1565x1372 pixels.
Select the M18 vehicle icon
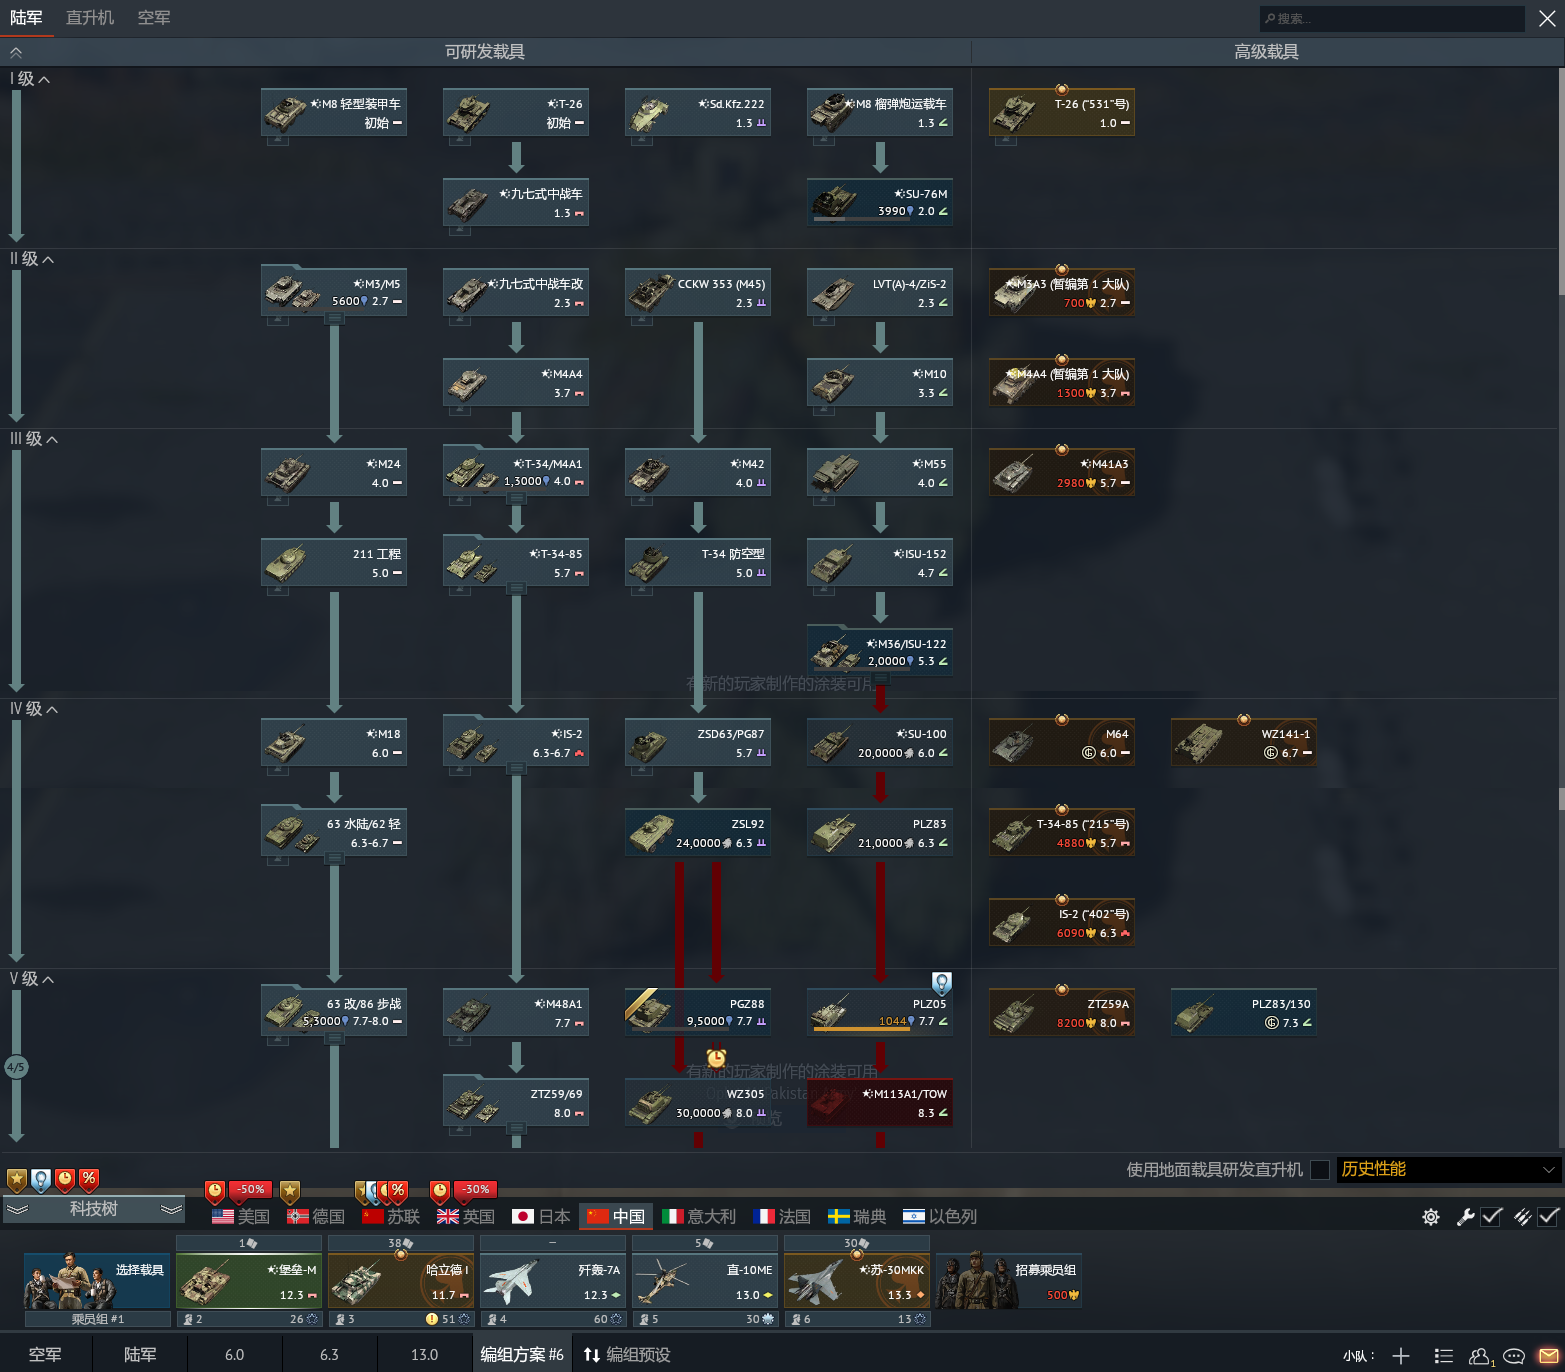(334, 743)
